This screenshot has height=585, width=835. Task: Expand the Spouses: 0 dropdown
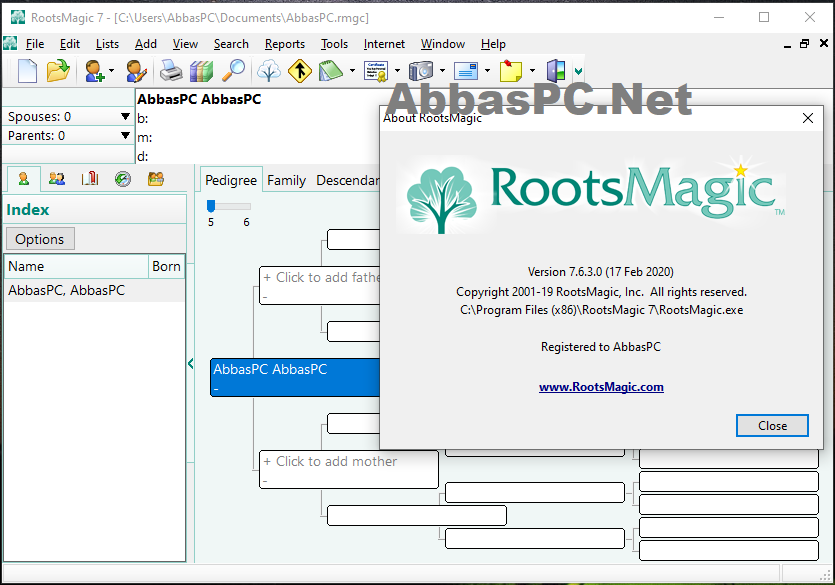click(x=125, y=116)
